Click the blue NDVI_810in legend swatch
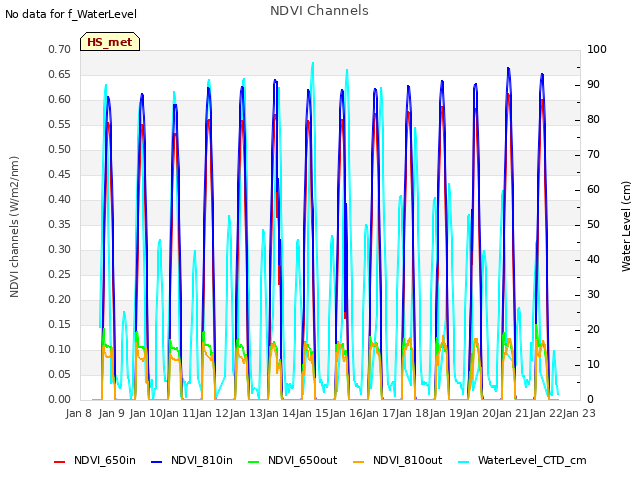This screenshot has height=480, width=640. coord(156,462)
